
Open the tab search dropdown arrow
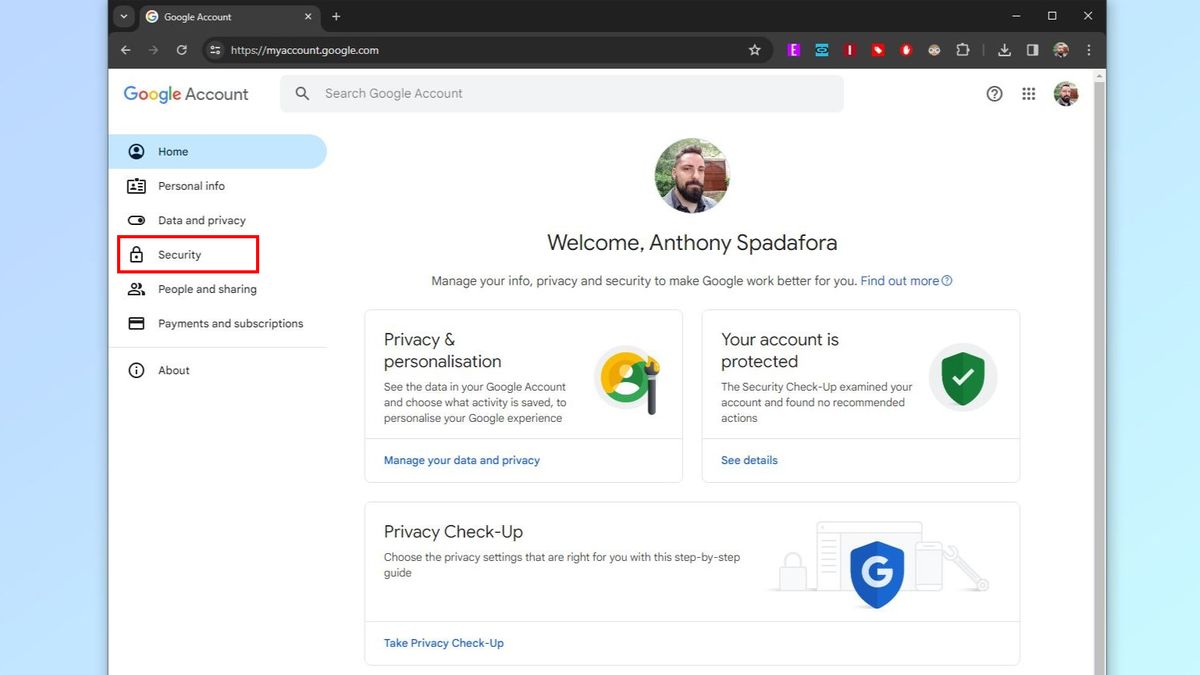122,16
